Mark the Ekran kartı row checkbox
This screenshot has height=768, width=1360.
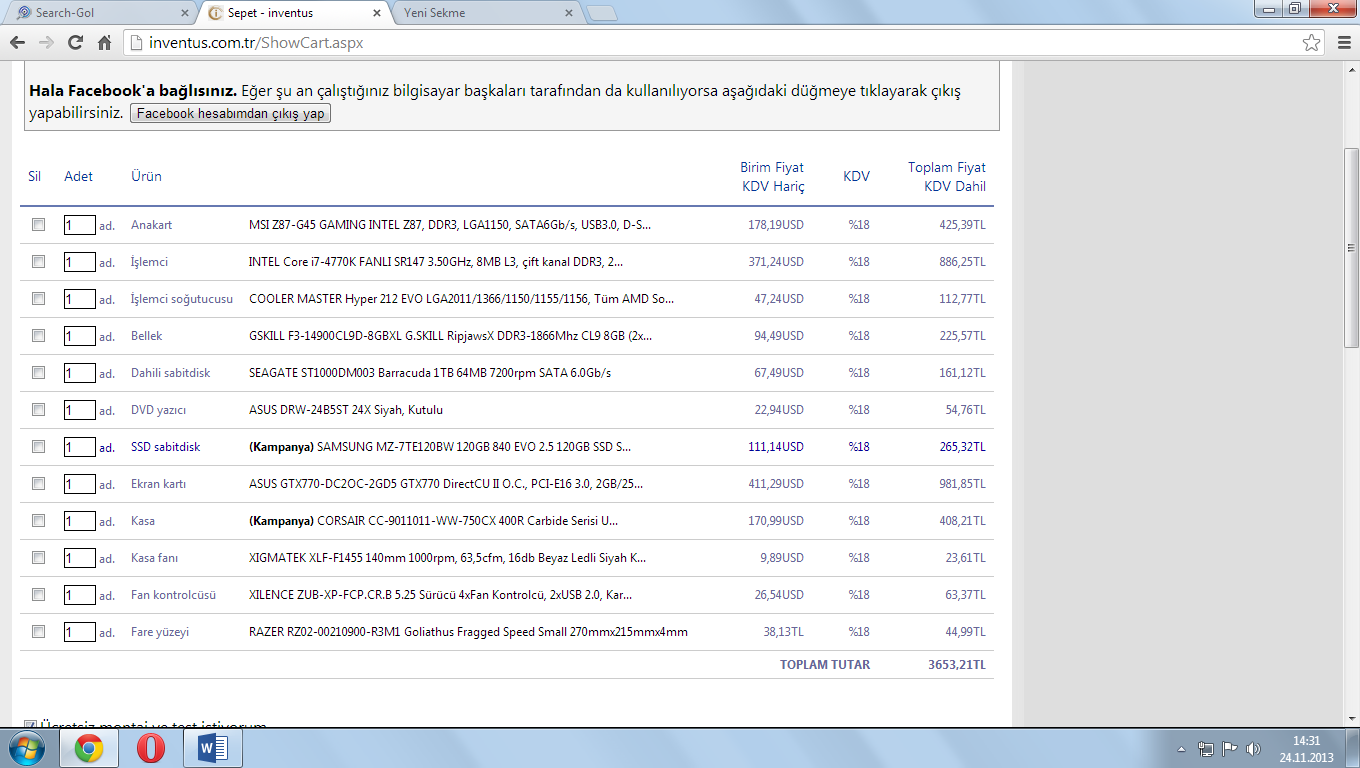click(x=38, y=484)
